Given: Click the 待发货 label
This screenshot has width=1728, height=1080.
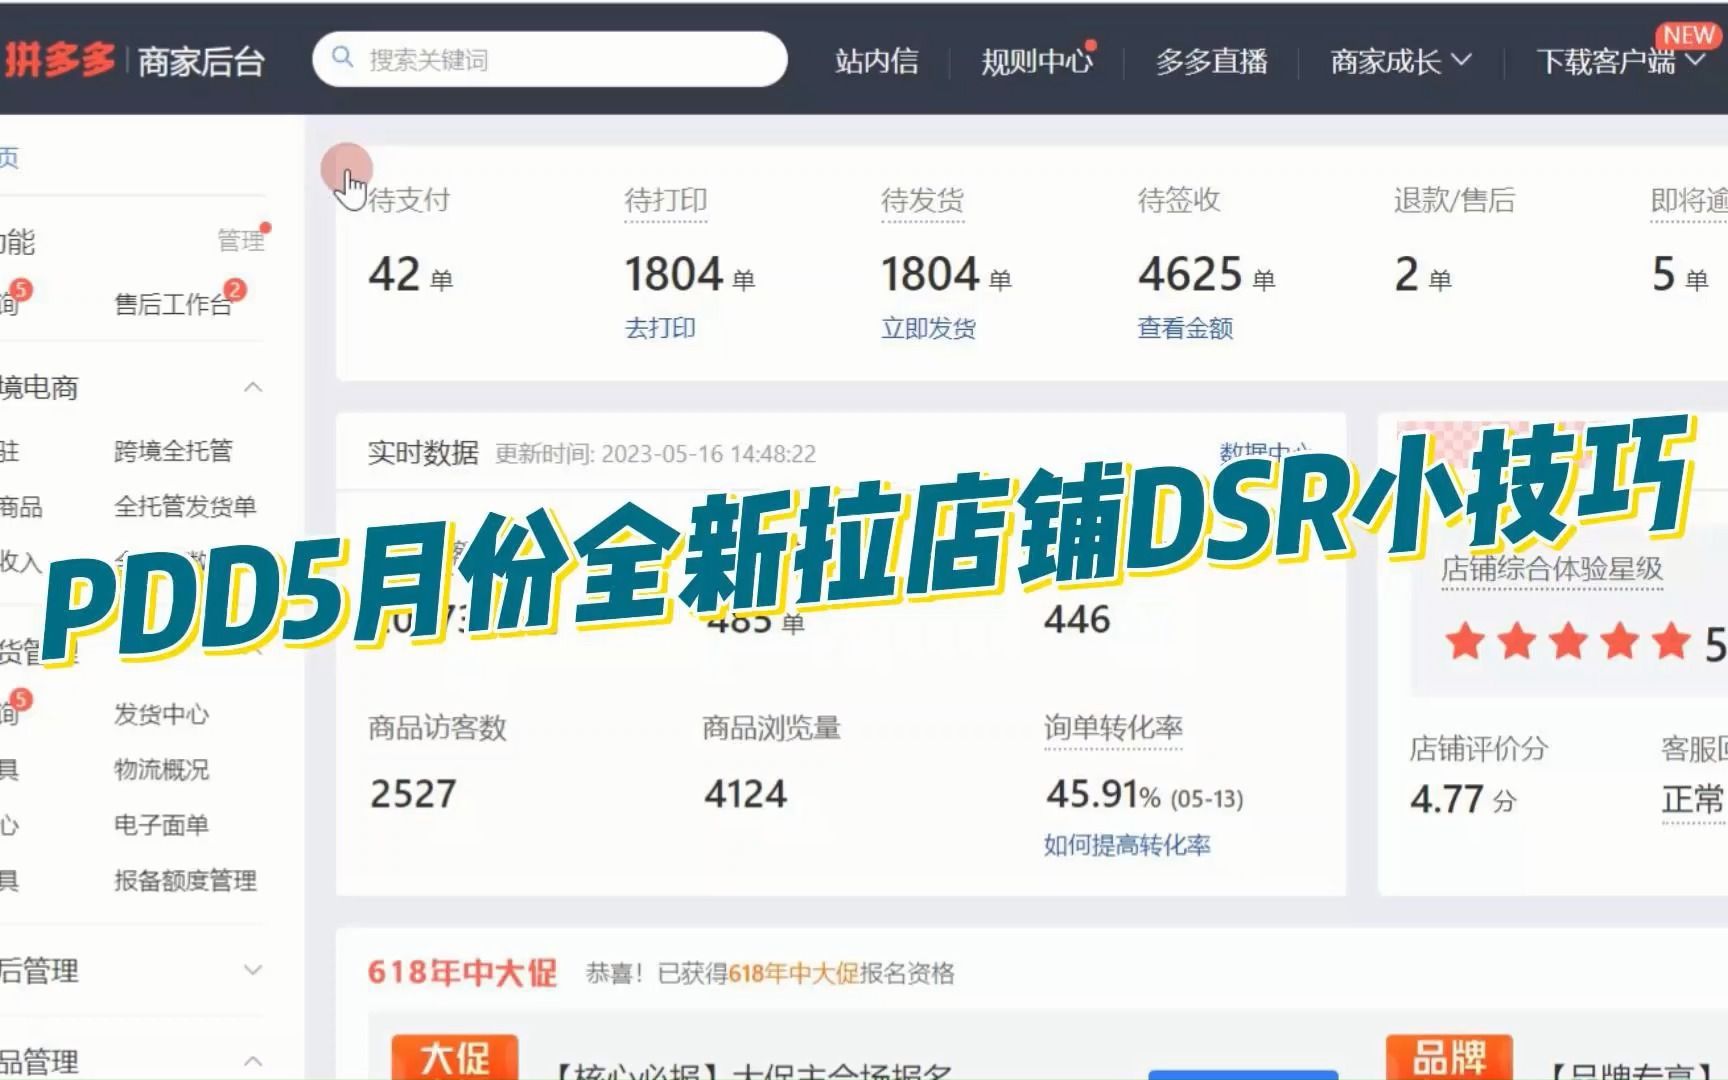Looking at the screenshot, I should (x=922, y=200).
